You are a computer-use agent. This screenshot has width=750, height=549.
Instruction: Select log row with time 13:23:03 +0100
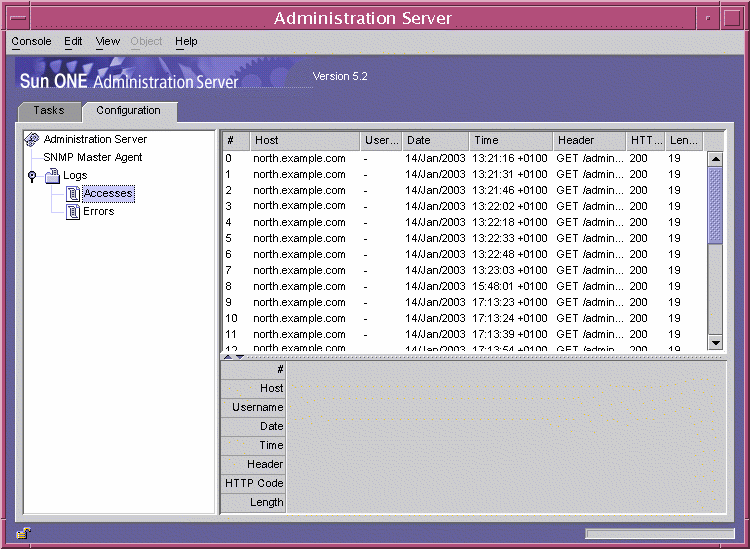(464, 270)
